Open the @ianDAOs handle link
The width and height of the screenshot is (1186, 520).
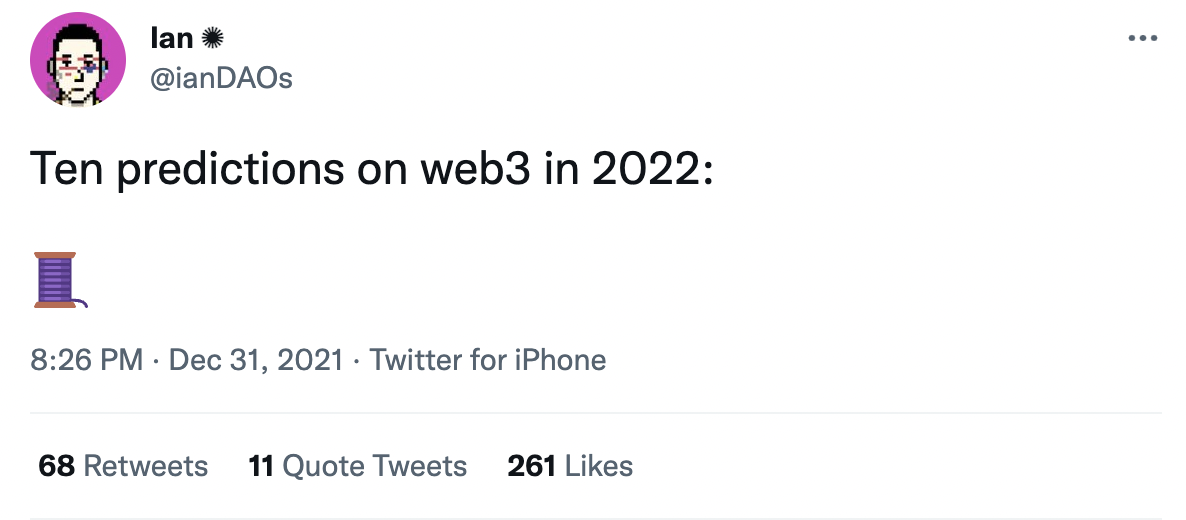221,77
